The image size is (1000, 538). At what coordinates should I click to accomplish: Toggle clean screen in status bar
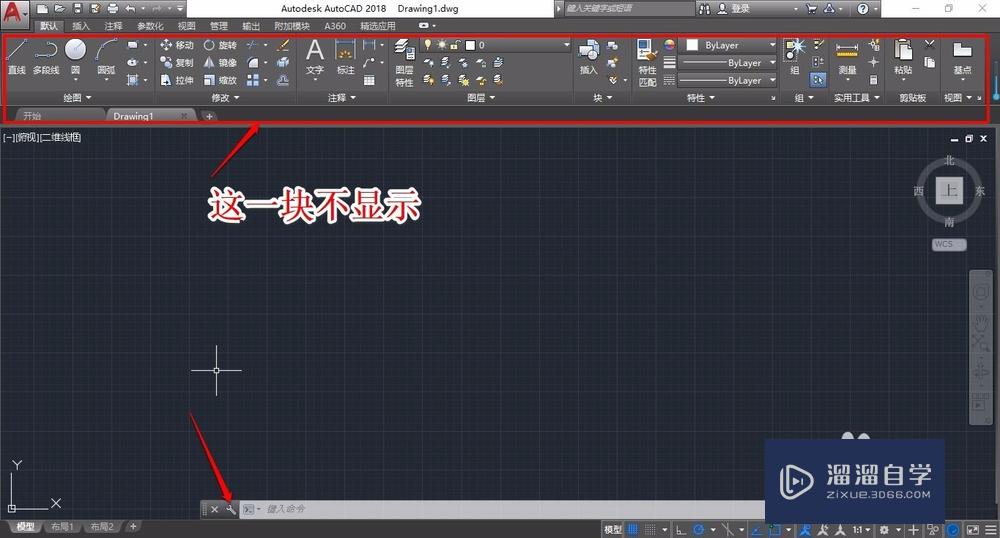point(973,530)
